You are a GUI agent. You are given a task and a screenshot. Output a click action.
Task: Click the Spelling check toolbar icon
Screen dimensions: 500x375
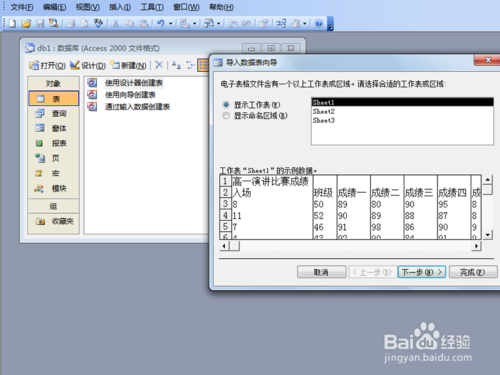coord(98,23)
